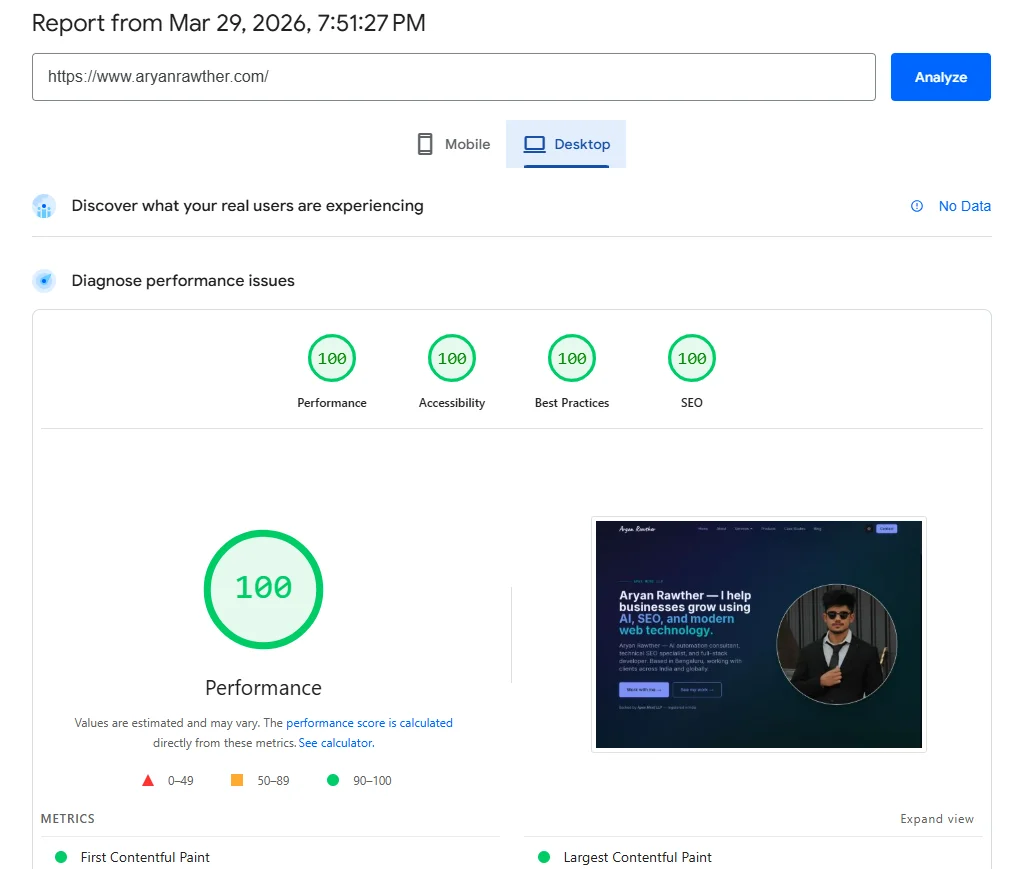This screenshot has height=869, width=1018.
Task: Switch to the Mobile tab
Action: [x=452, y=144]
